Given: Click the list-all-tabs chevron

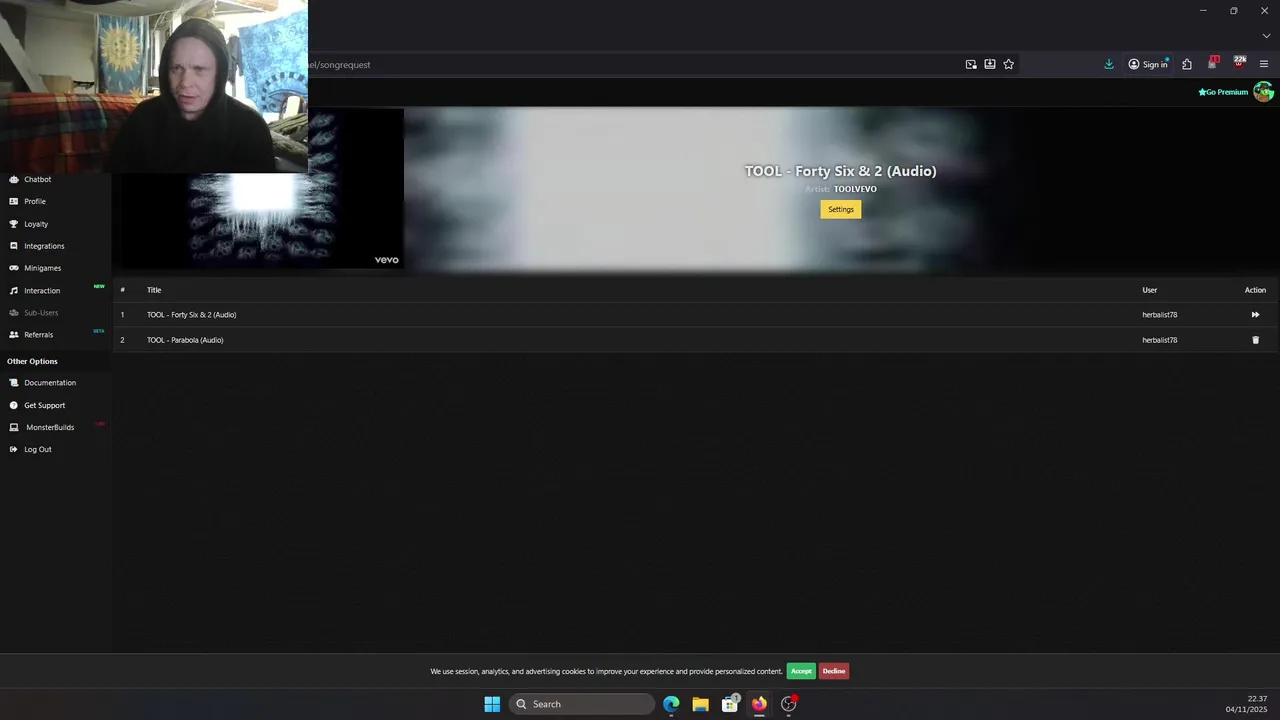Looking at the screenshot, I should [x=1266, y=36].
